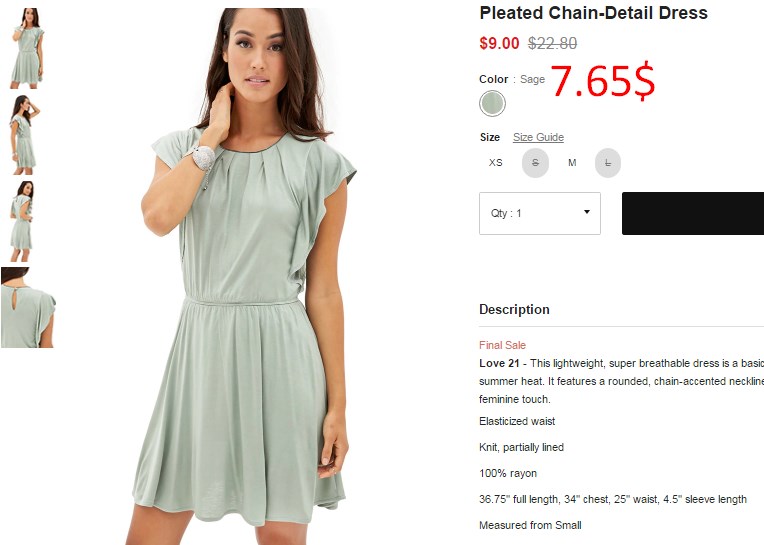Viewport: 764px width, 545px height.
Task: Select the crossed-out size L option
Action: click(x=608, y=163)
